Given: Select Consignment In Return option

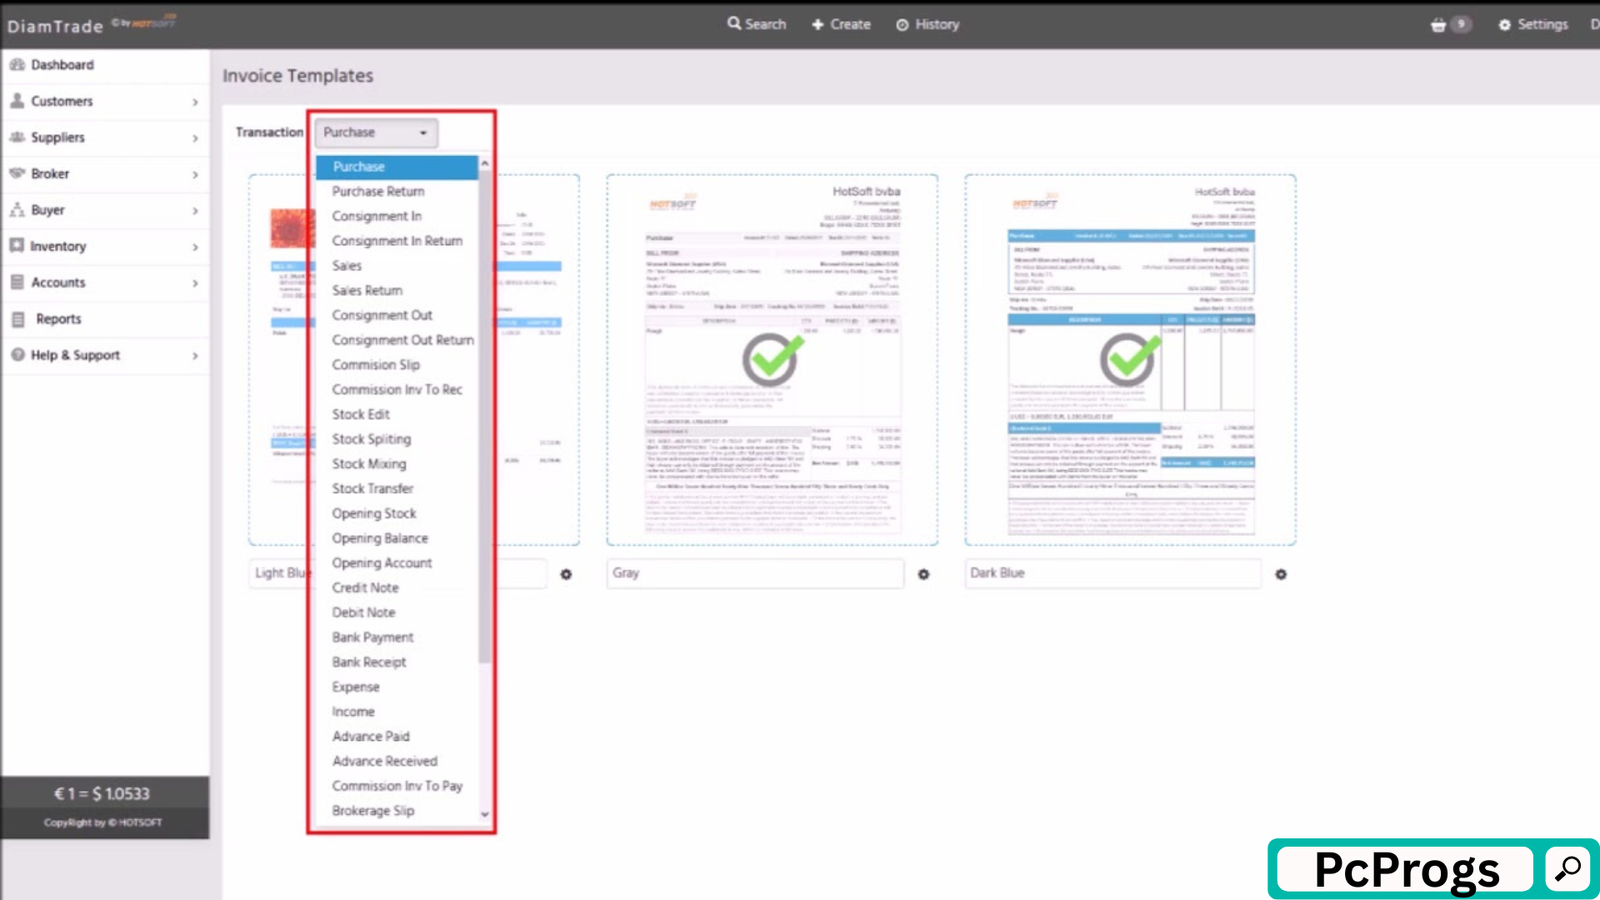Looking at the screenshot, I should tap(397, 241).
